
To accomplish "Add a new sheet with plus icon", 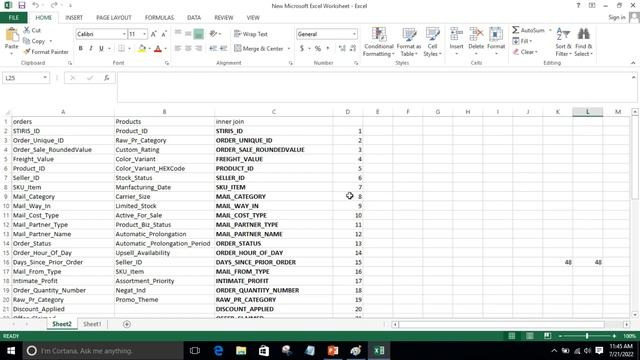I will (127, 324).
